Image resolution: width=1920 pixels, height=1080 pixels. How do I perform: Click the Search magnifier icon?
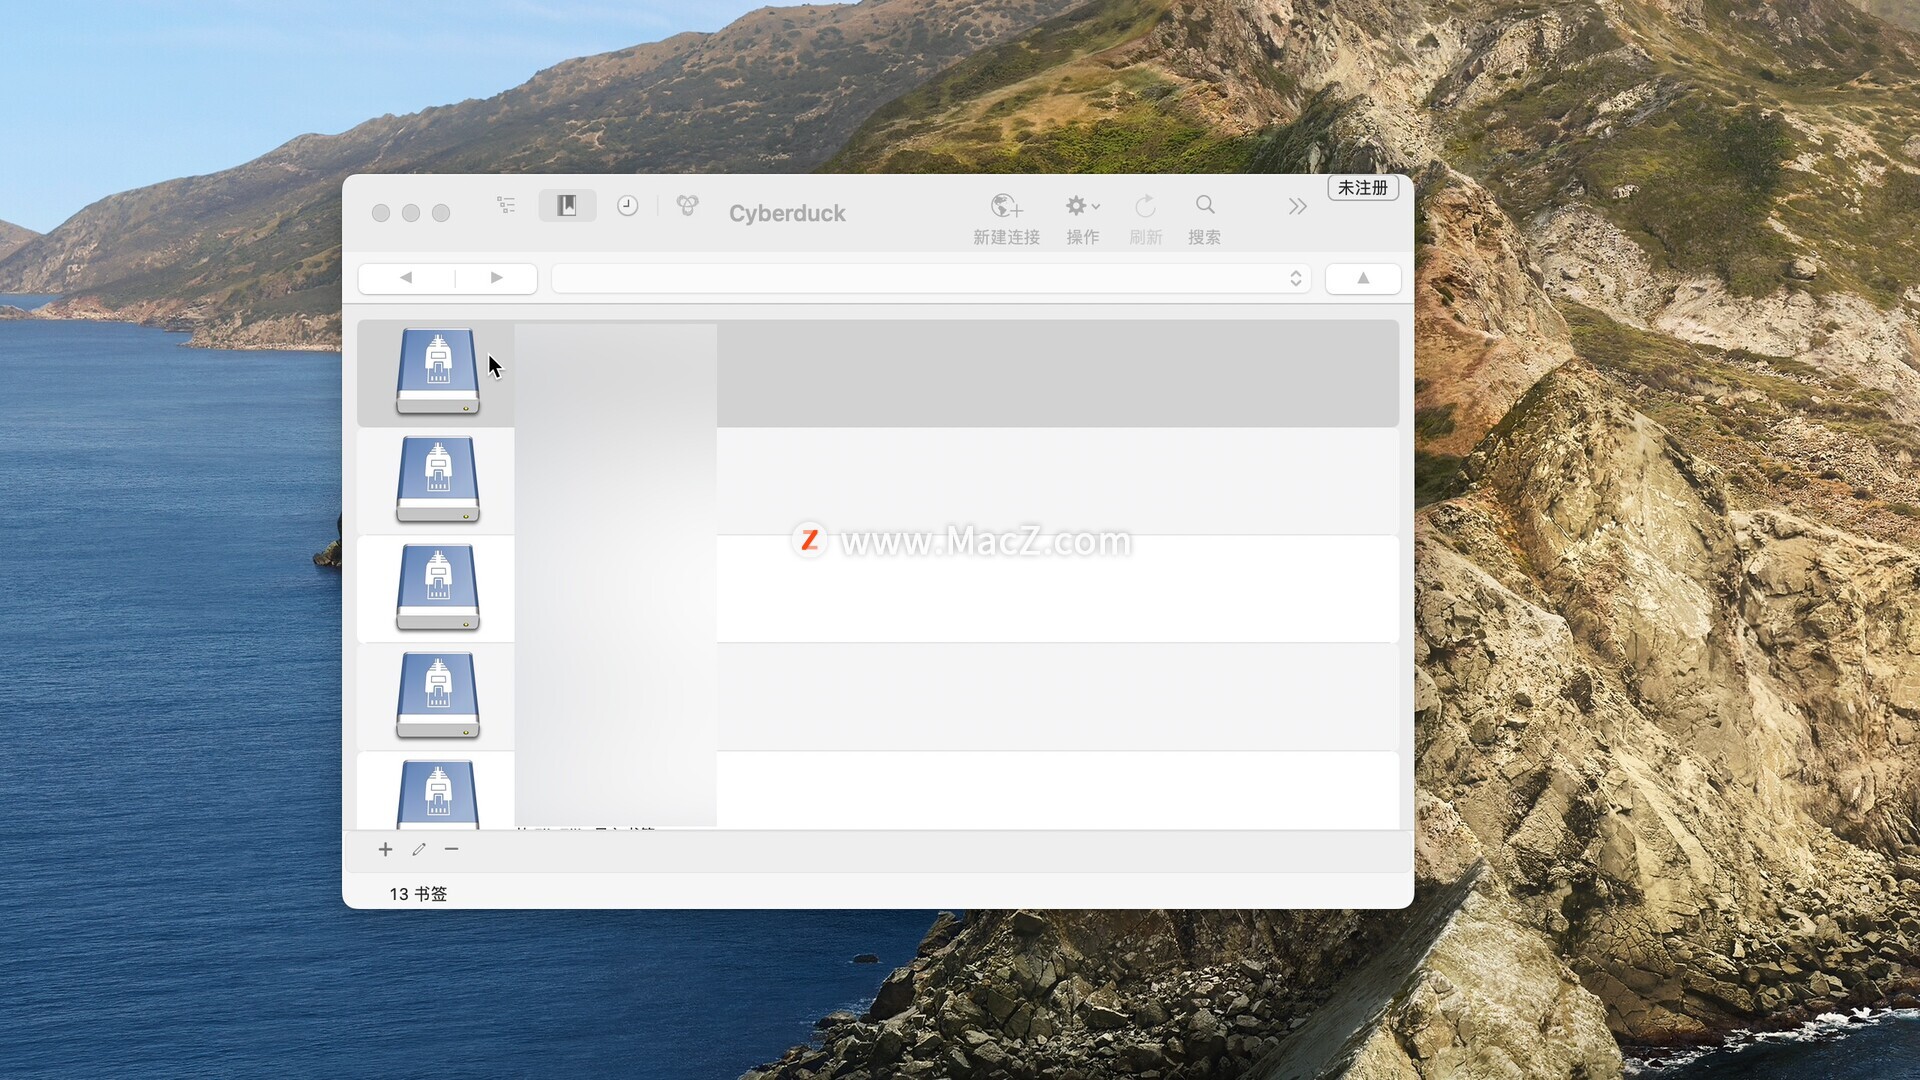(x=1205, y=205)
